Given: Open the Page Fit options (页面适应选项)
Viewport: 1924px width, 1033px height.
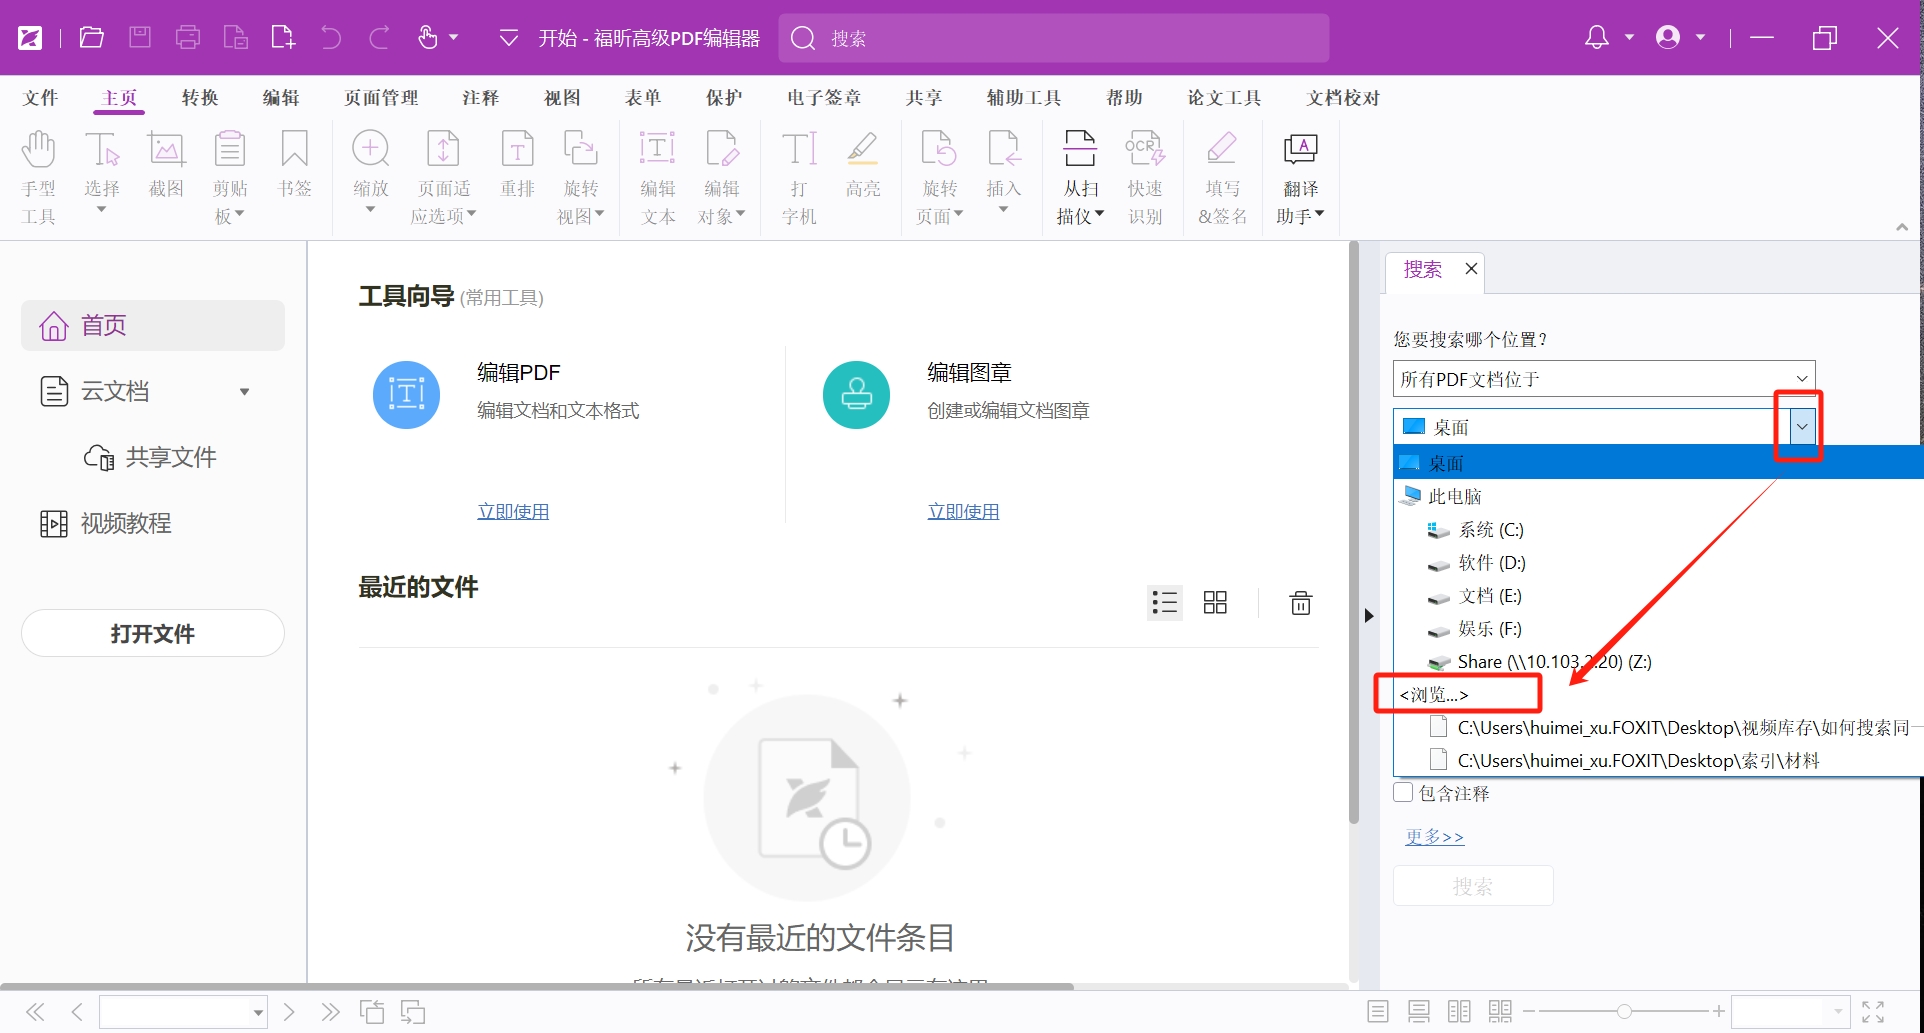Looking at the screenshot, I should coord(443,177).
